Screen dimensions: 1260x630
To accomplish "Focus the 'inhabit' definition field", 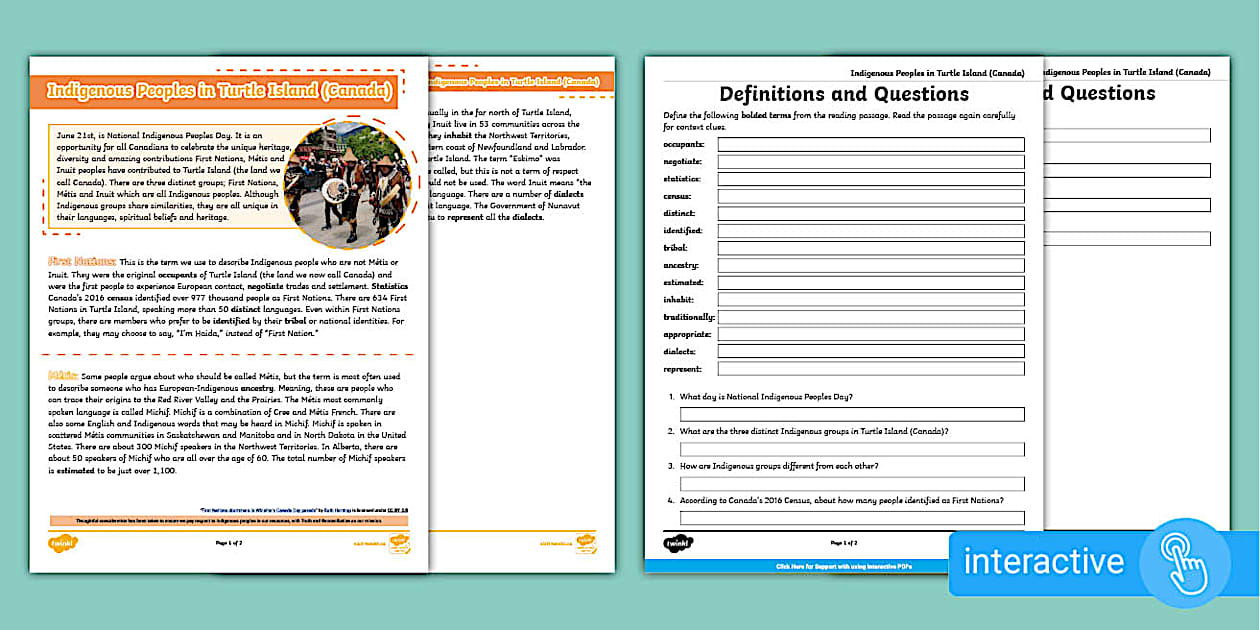I will (x=870, y=300).
